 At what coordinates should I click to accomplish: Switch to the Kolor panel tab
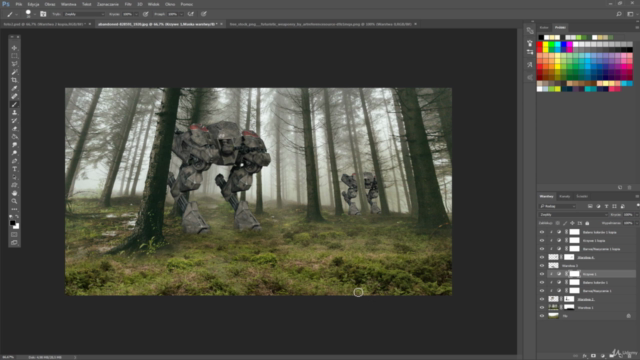pyautogui.click(x=544, y=27)
